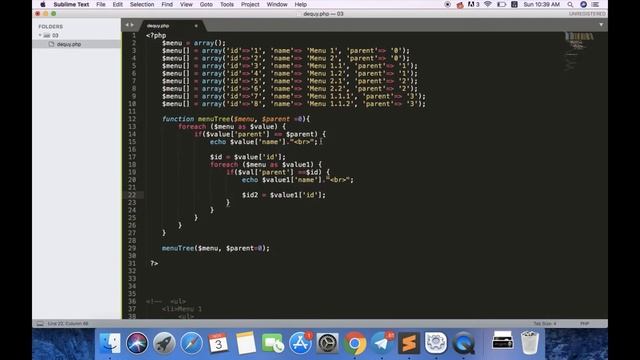Open the Goto menu
The height and width of the screenshot is (360, 640).
click(x=206, y=4)
